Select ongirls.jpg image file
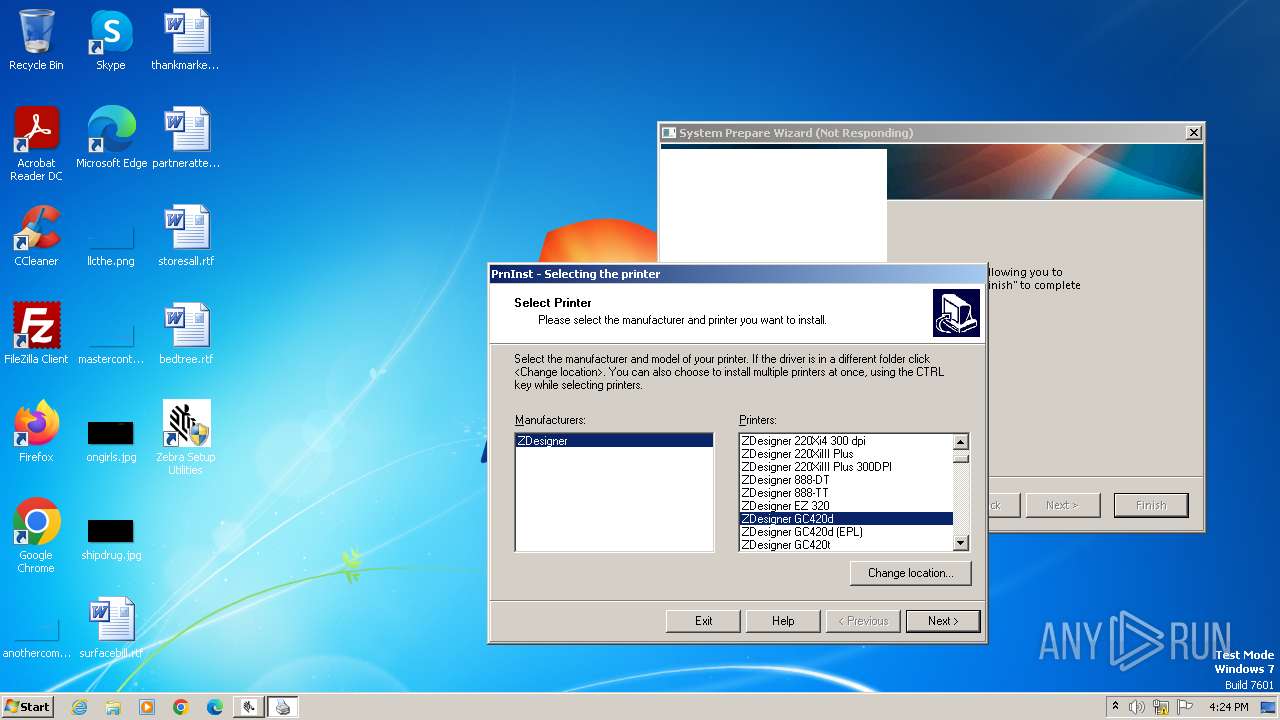Screen dimensions: 1280x720 coord(110,442)
